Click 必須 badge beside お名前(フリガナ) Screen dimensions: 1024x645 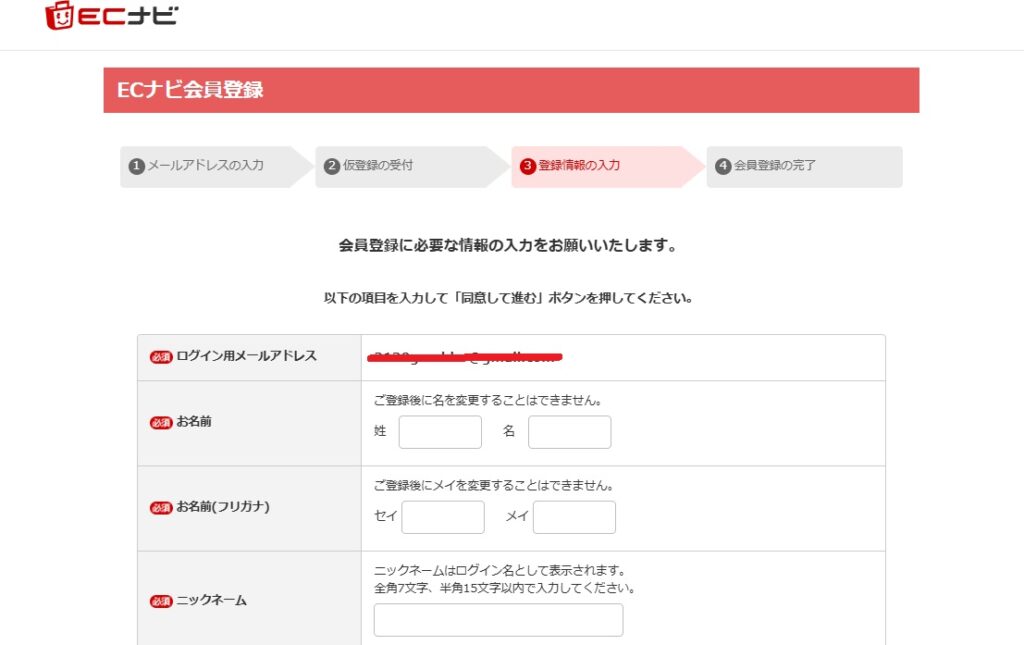[x=161, y=508]
